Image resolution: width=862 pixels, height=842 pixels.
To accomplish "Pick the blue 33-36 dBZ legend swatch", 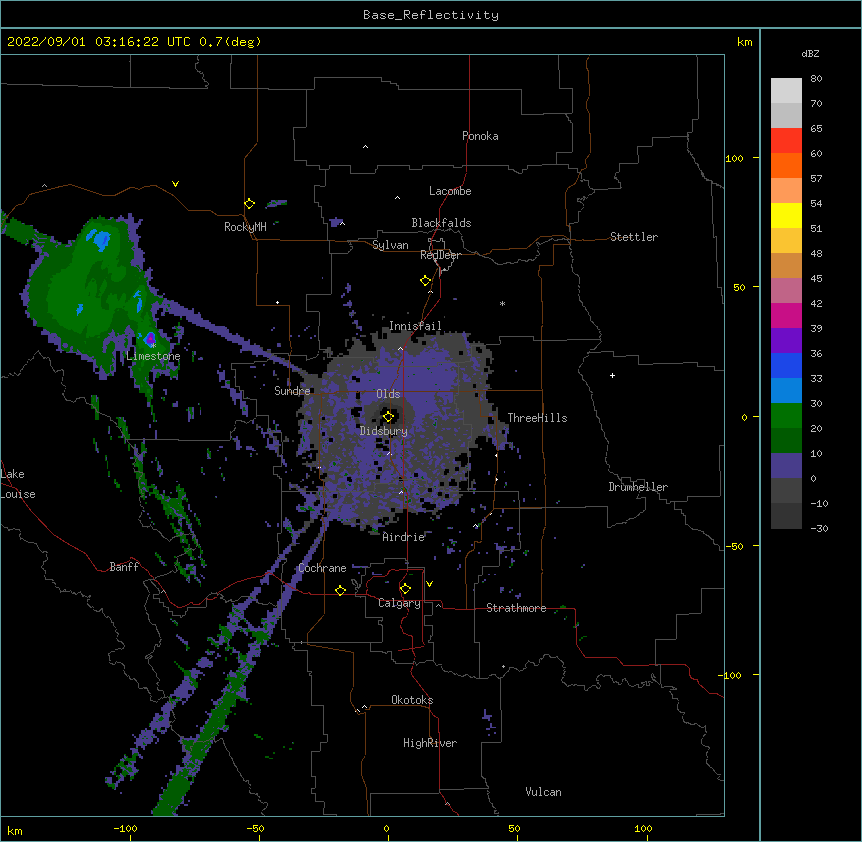I will coord(786,365).
